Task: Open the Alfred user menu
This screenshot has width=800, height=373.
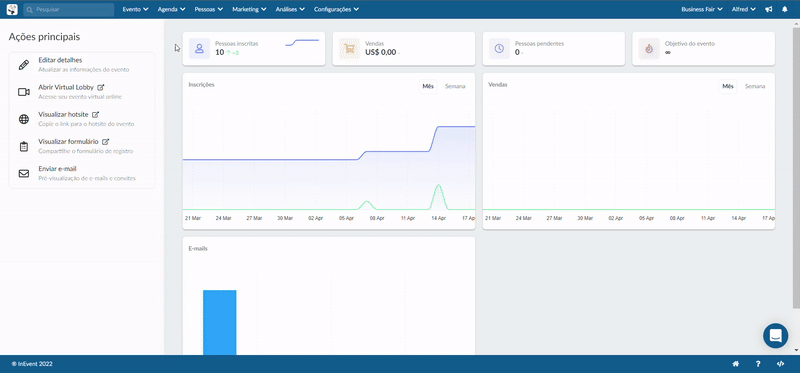Action: (743, 9)
